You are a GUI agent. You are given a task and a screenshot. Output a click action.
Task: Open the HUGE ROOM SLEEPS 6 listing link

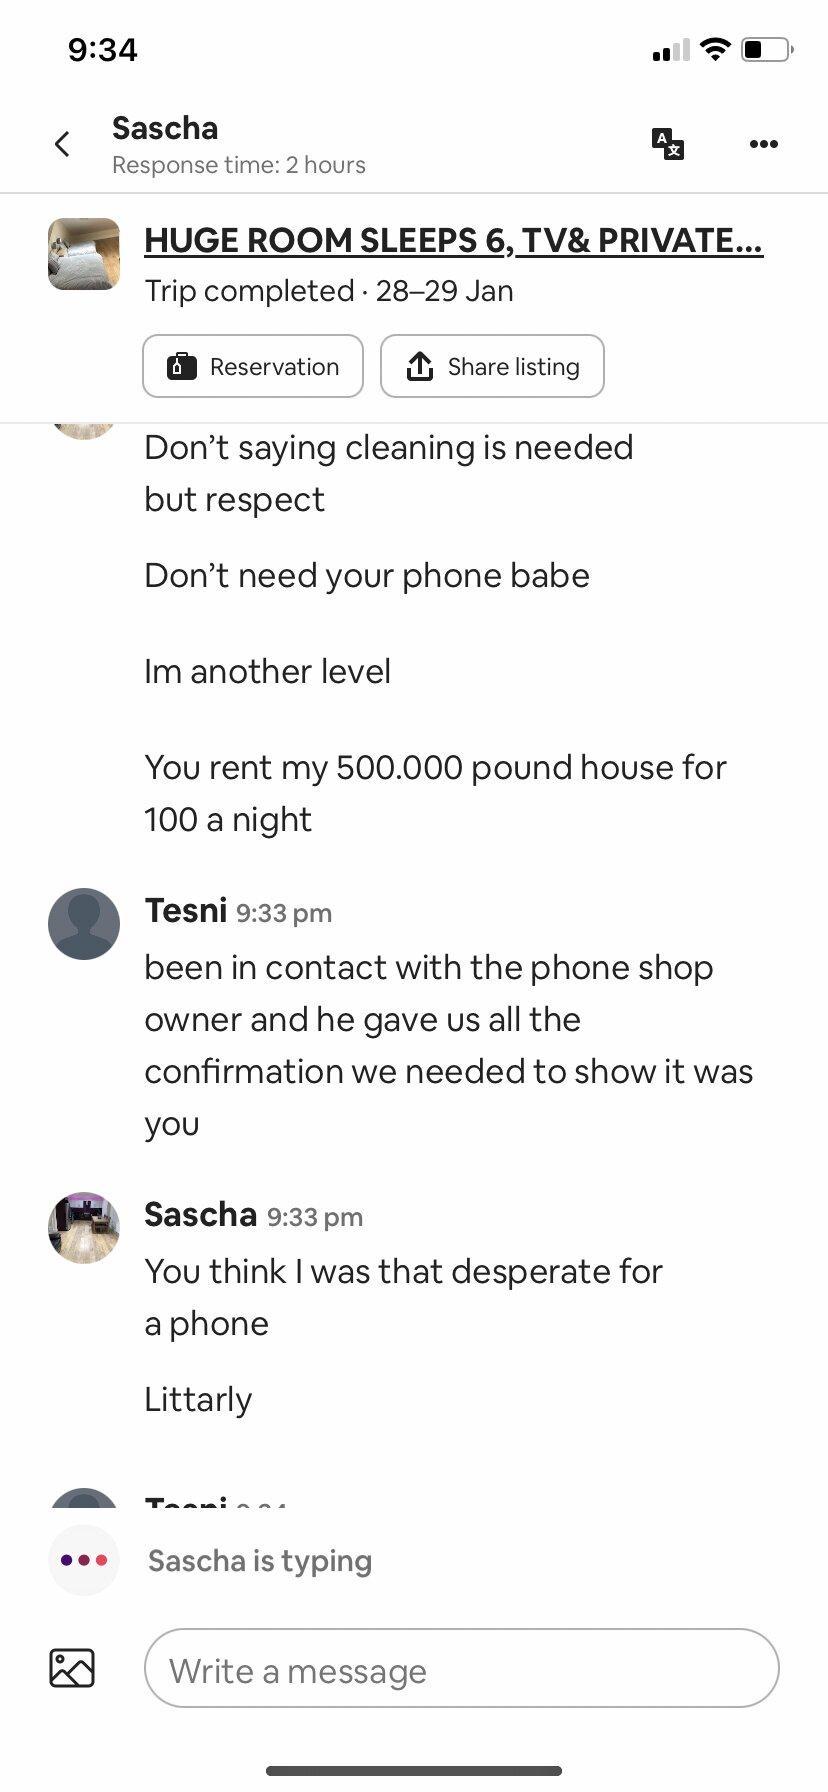tap(453, 240)
